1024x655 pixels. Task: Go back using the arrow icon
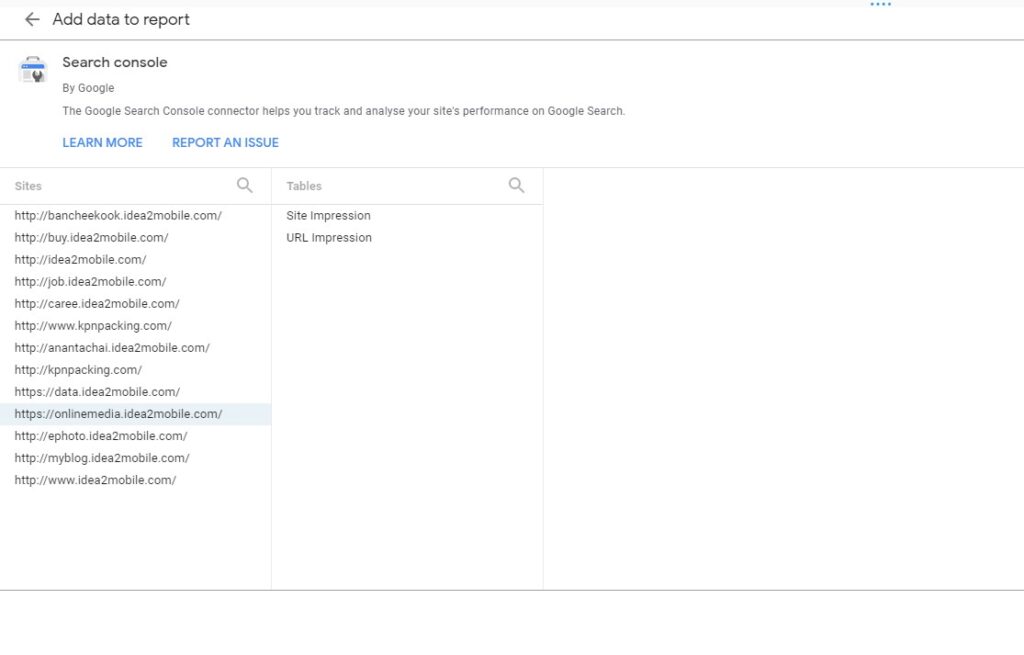click(32, 20)
